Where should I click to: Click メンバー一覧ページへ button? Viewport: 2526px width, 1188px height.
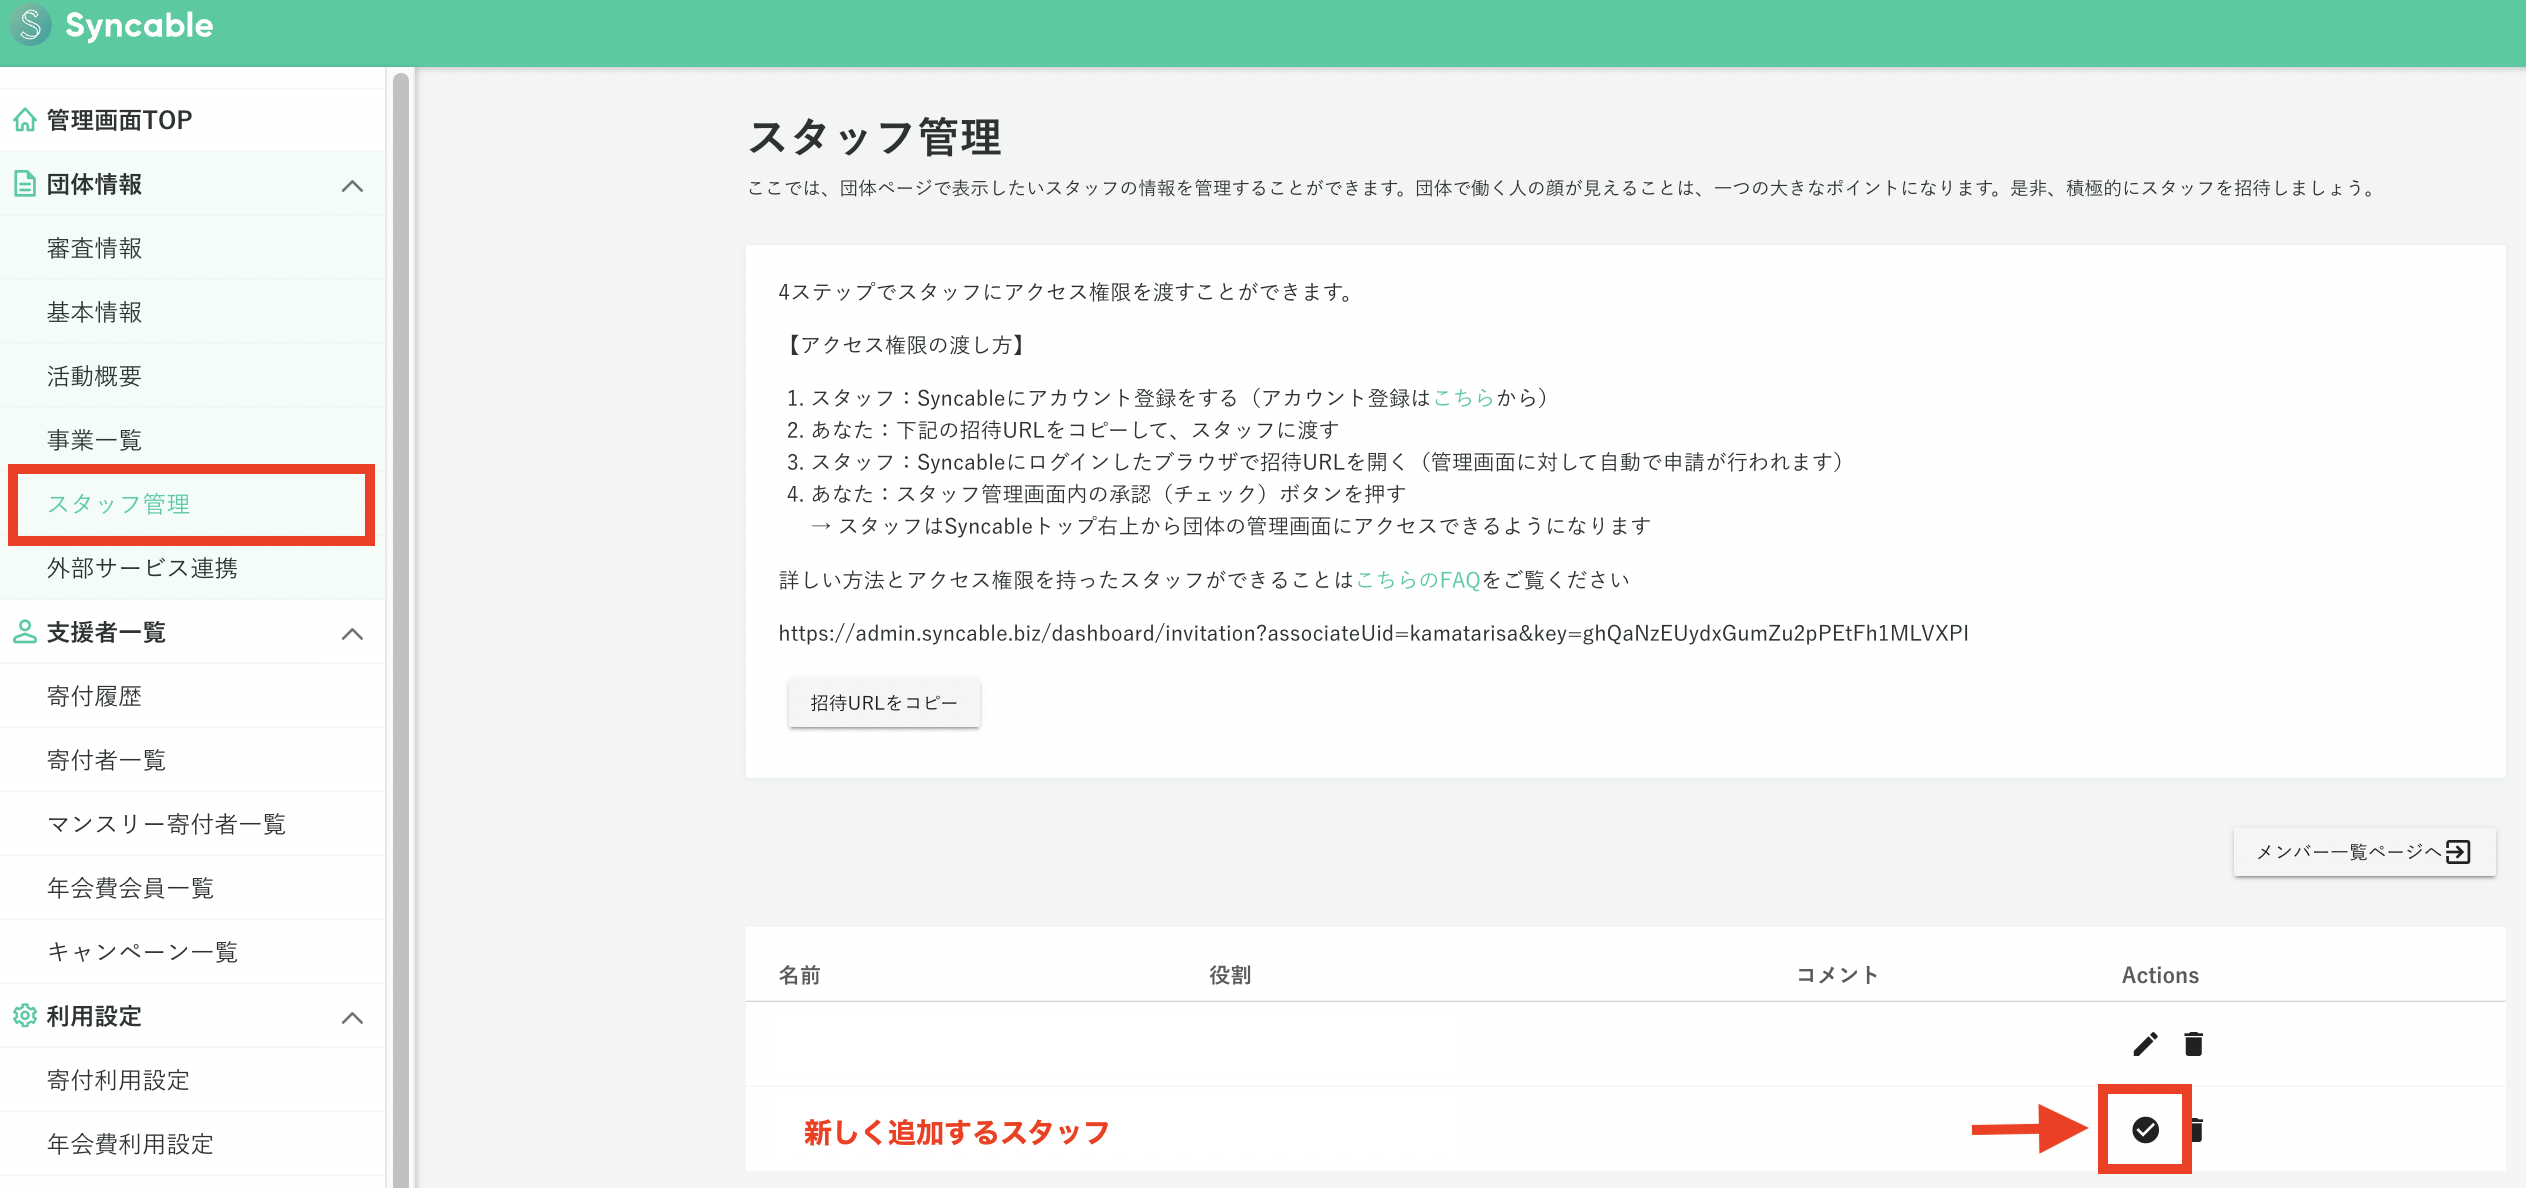2364,852
